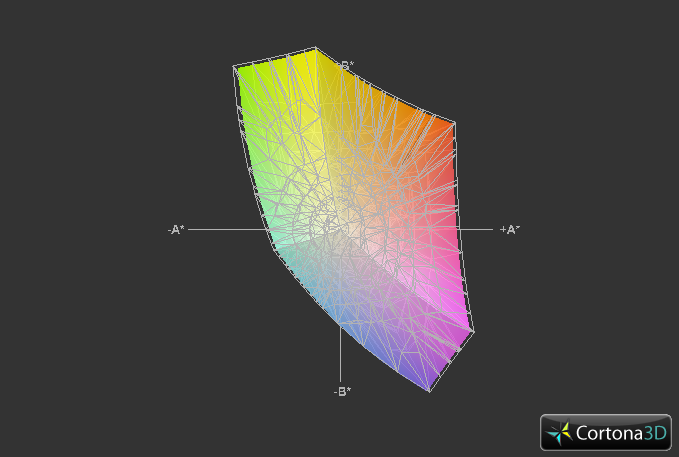Click the Cortona3D text on the badge
The height and width of the screenshot is (457, 679).
pos(619,432)
